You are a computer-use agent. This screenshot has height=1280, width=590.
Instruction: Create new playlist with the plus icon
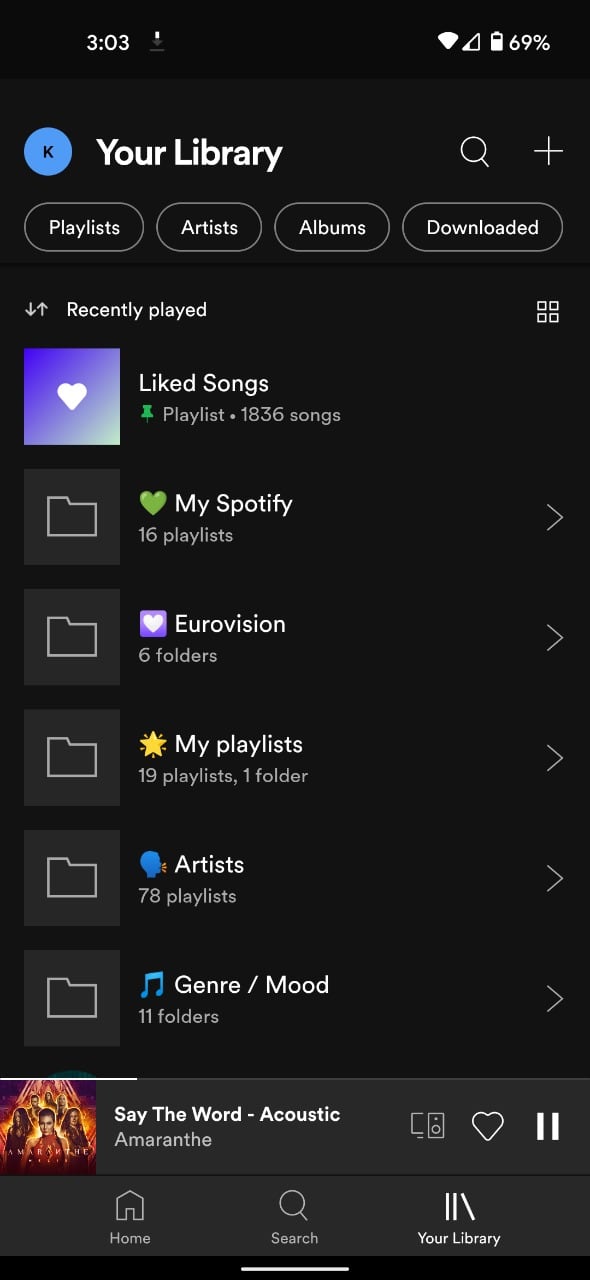(x=548, y=151)
